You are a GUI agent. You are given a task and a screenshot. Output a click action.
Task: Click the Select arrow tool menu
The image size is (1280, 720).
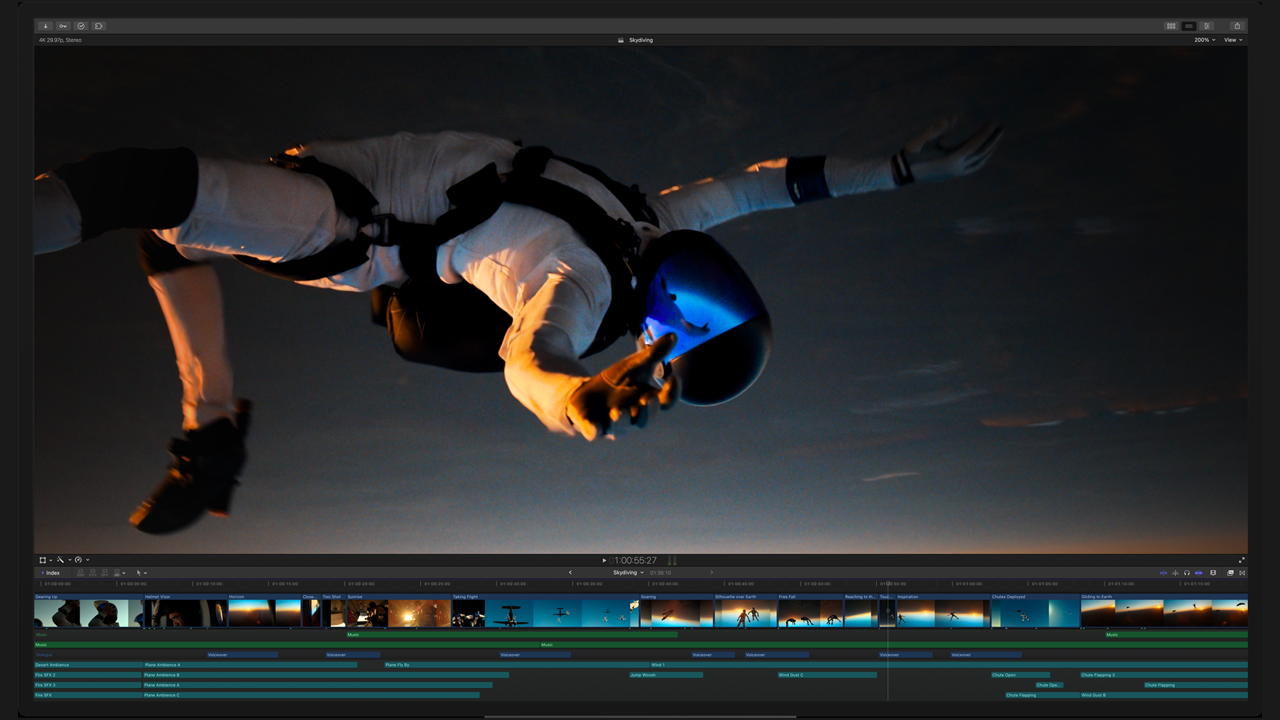[x=141, y=573]
